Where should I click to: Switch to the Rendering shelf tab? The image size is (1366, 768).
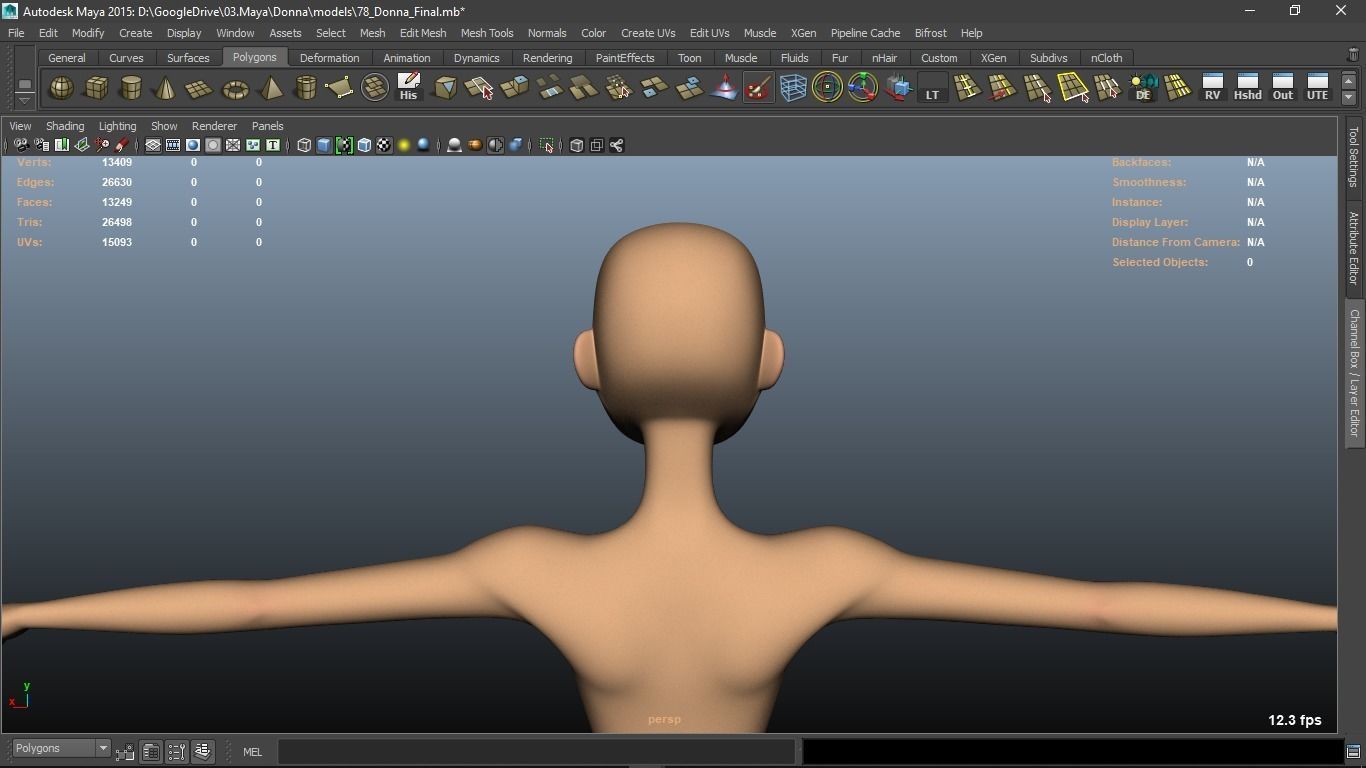point(547,58)
